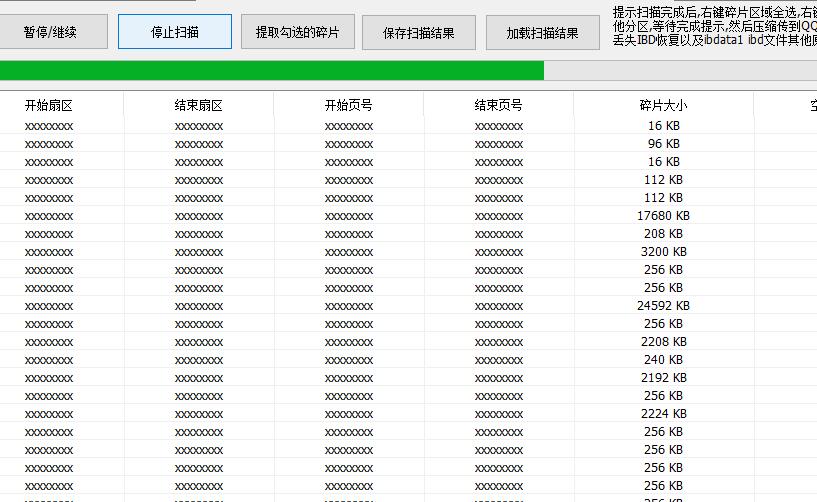Select the 3200 KB fragment entry
The width and height of the screenshot is (817, 502).
click(663, 252)
